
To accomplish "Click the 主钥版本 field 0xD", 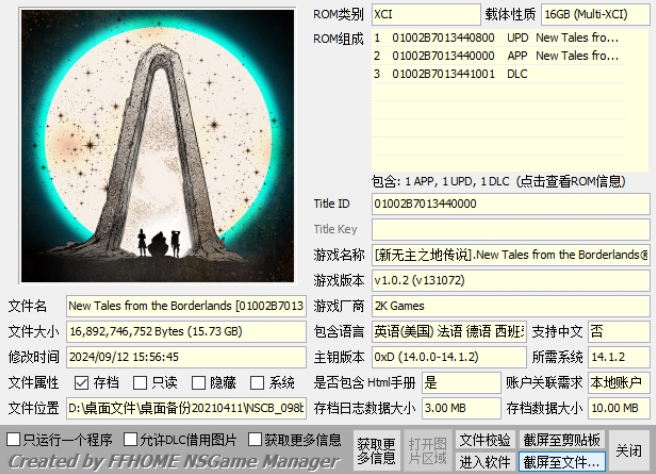I will coord(449,357).
